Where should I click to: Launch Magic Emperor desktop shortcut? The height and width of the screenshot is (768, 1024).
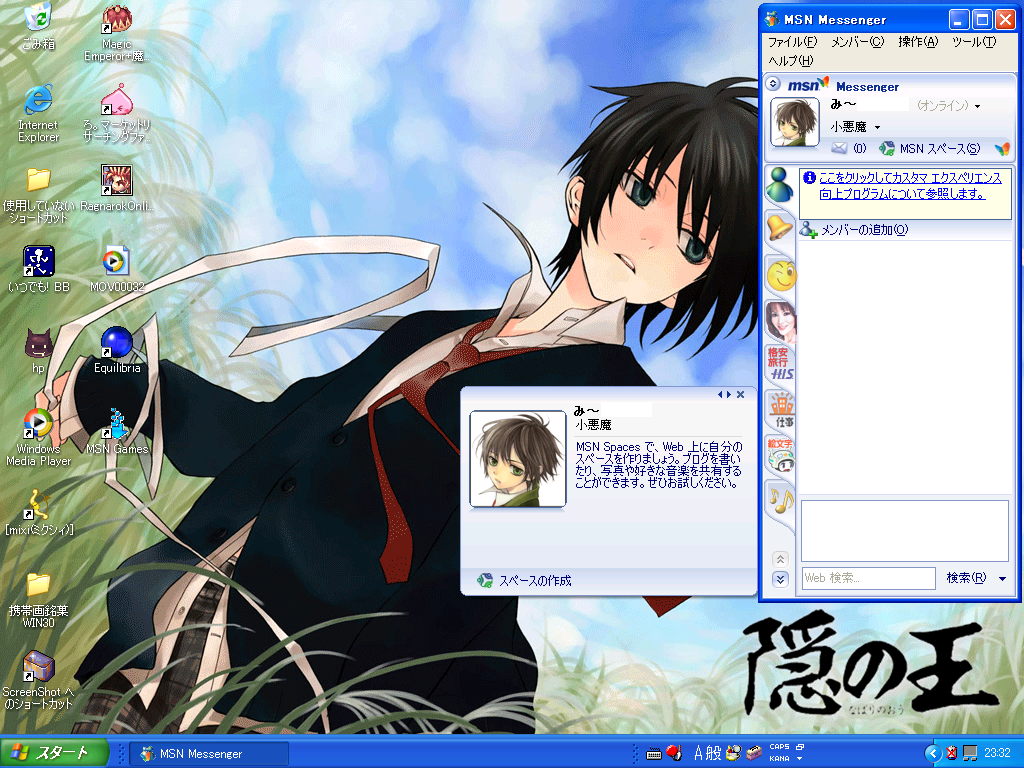(x=117, y=20)
